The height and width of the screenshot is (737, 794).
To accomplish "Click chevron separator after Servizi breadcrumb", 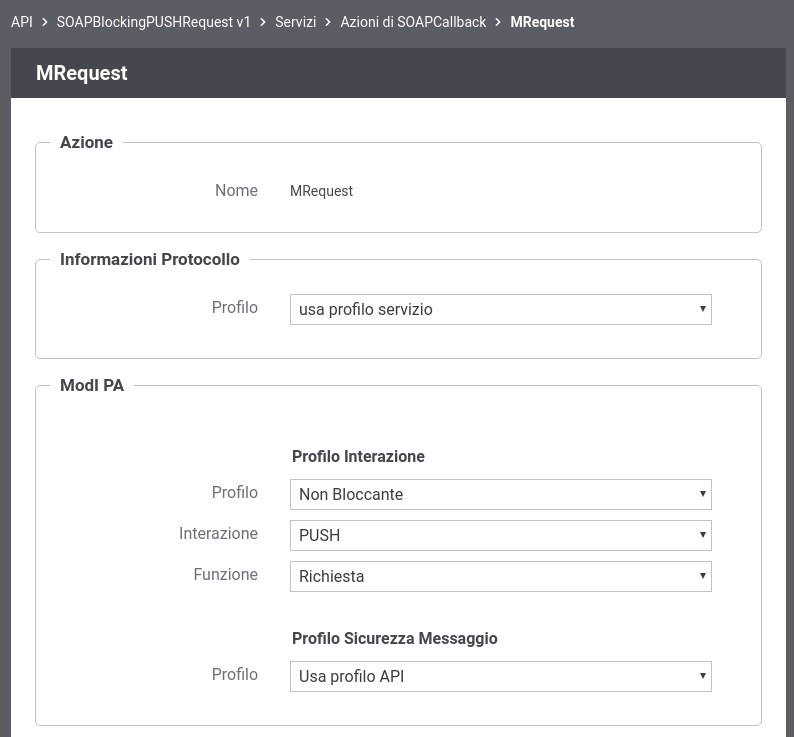I will pos(328,22).
